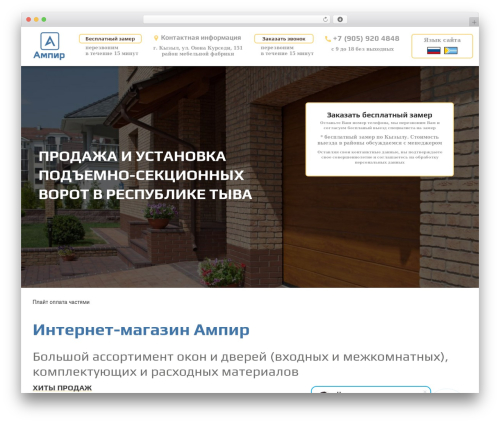Switch site language to Russian flag
Image resolution: width=500 pixels, height=423 pixels.
[x=434, y=51]
